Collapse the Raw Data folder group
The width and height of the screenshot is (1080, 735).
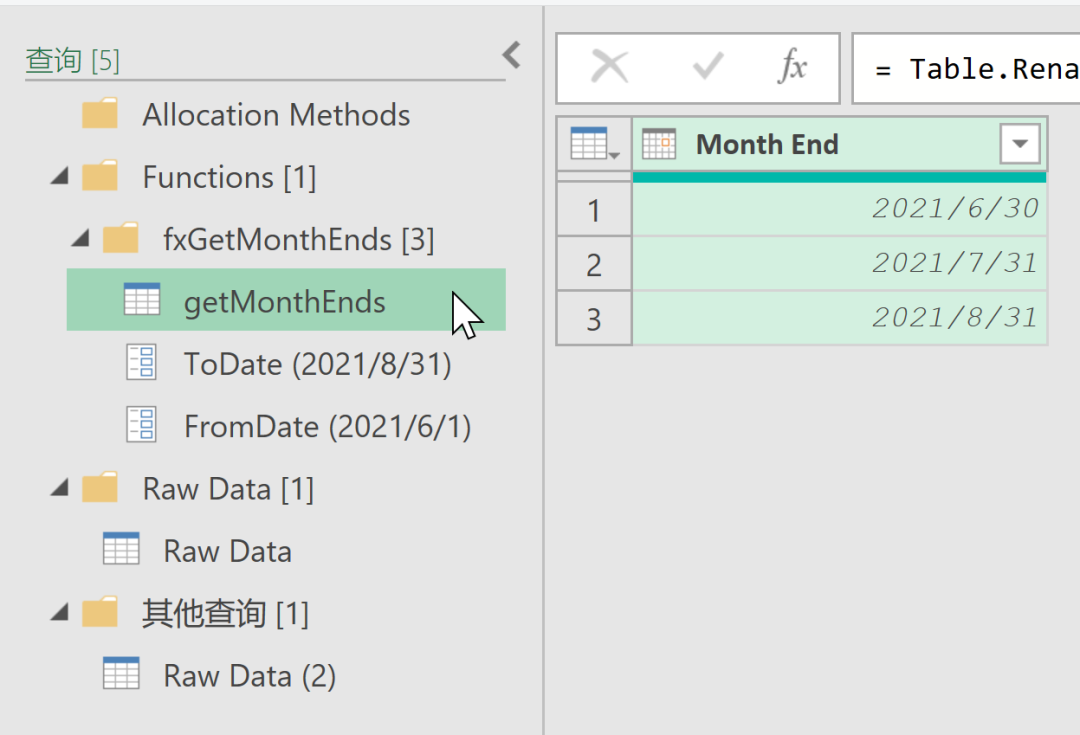(x=60, y=489)
